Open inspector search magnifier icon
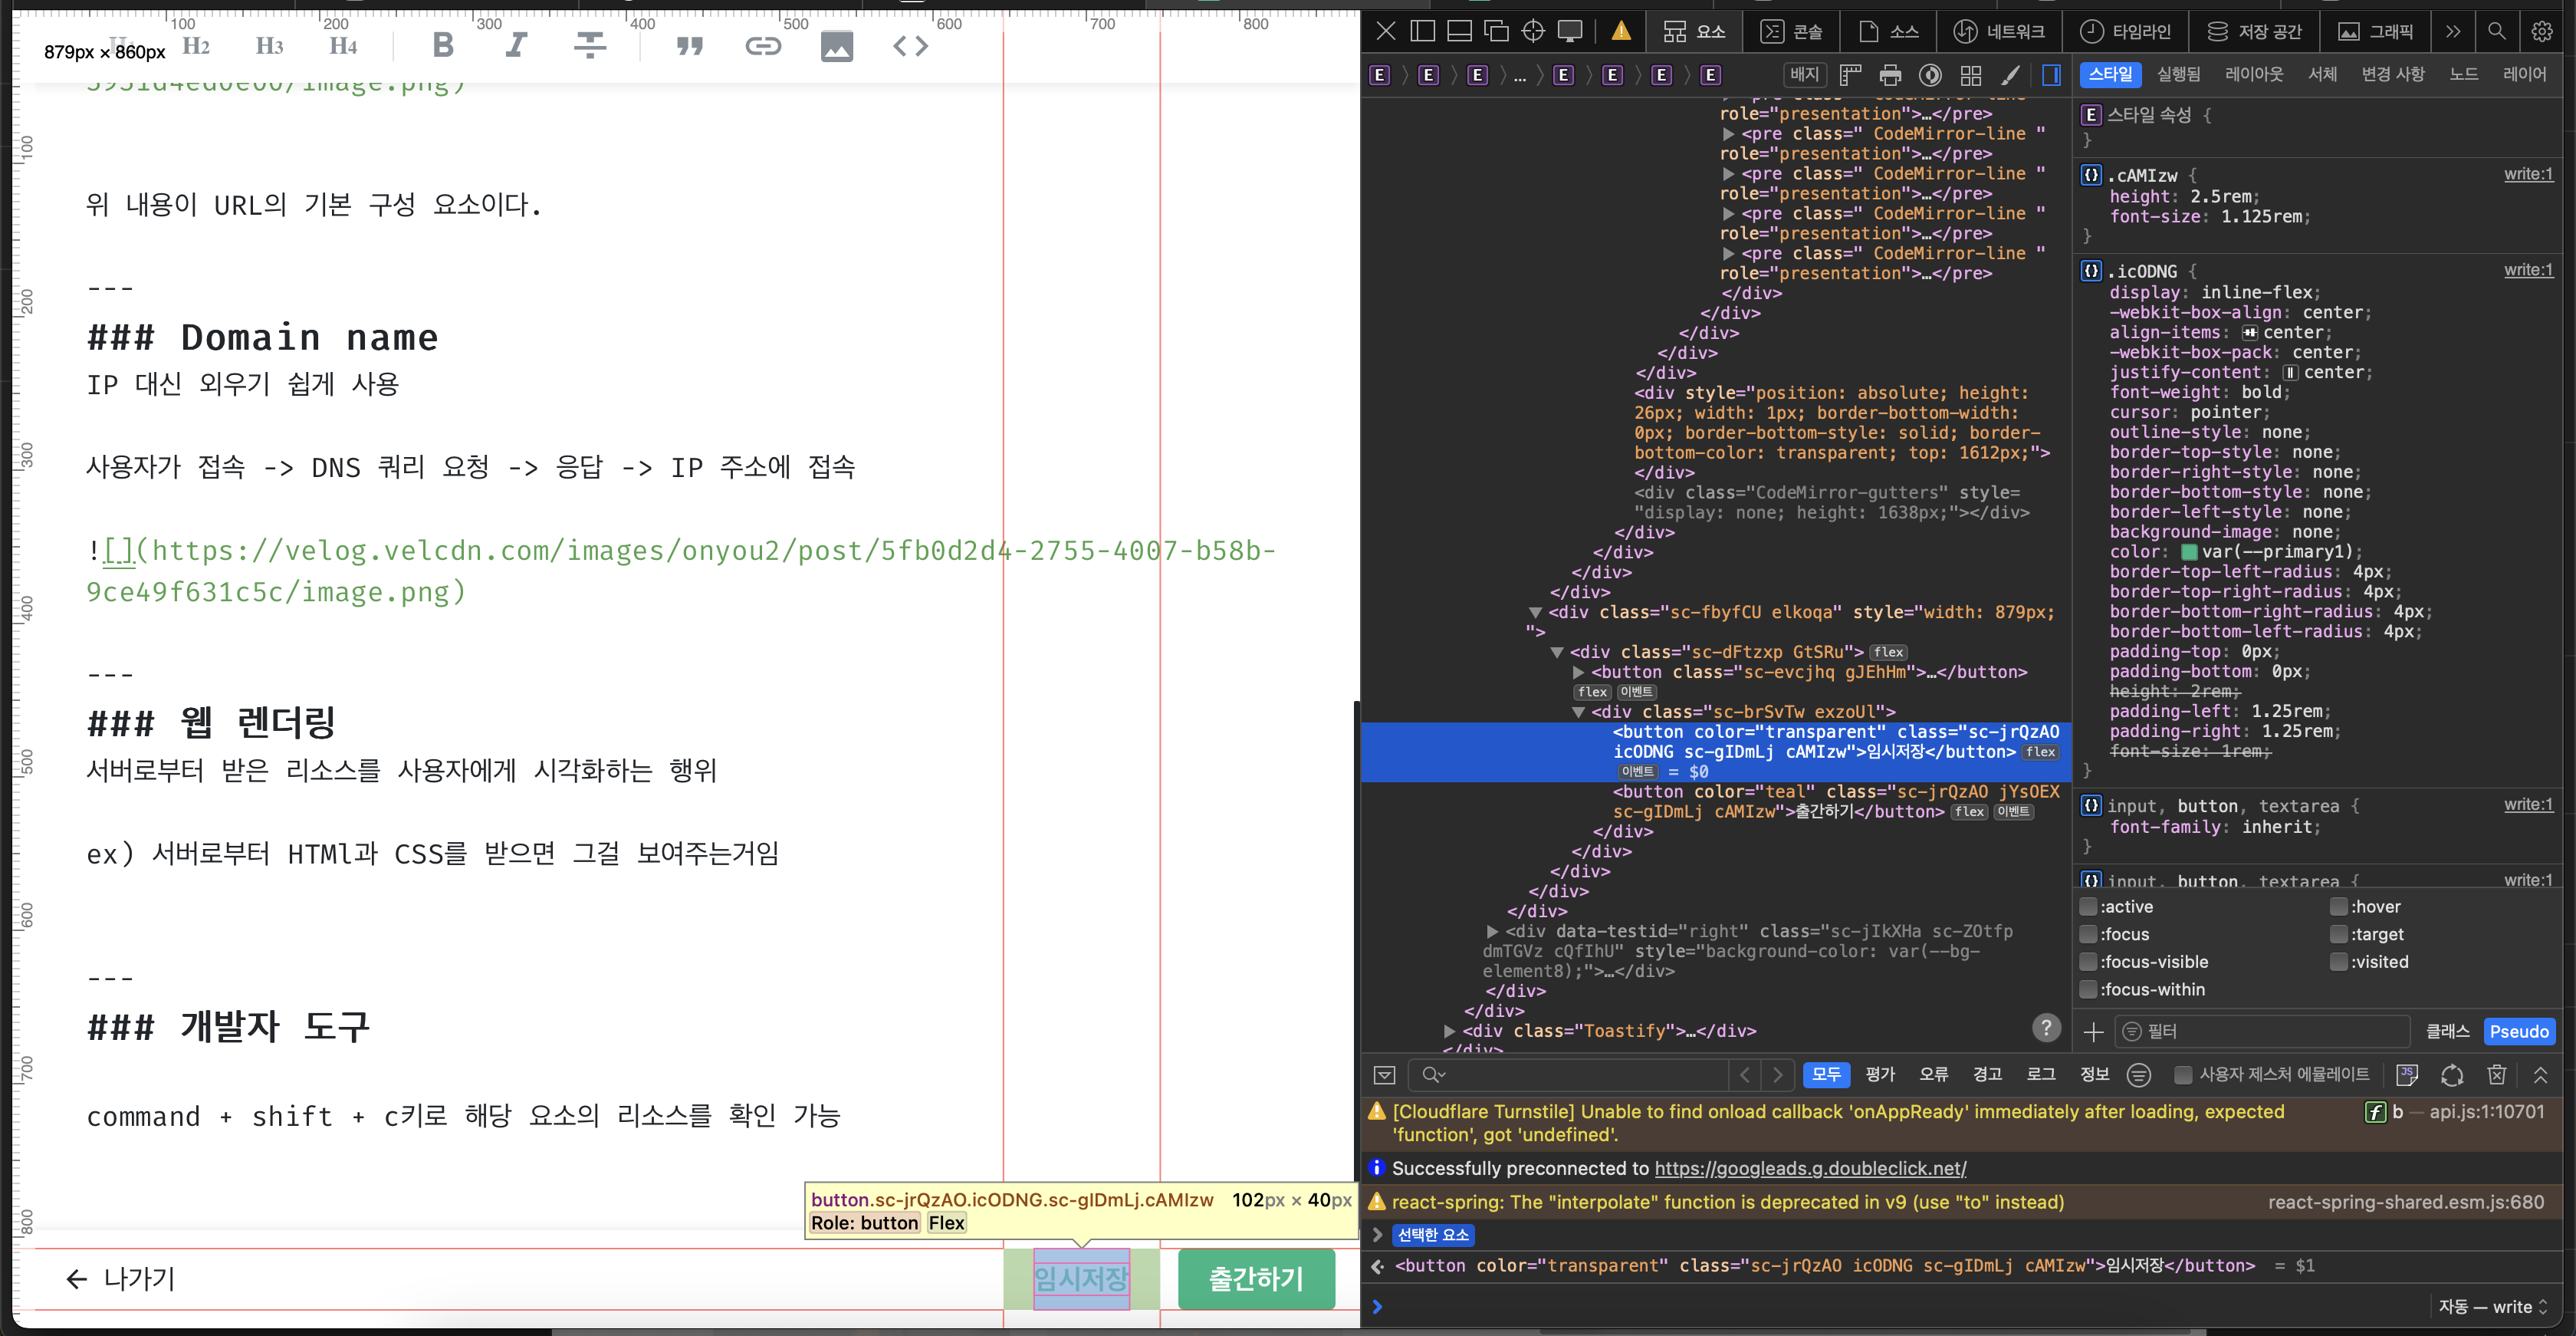The image size is (2576, 1336). (2496, 31)
